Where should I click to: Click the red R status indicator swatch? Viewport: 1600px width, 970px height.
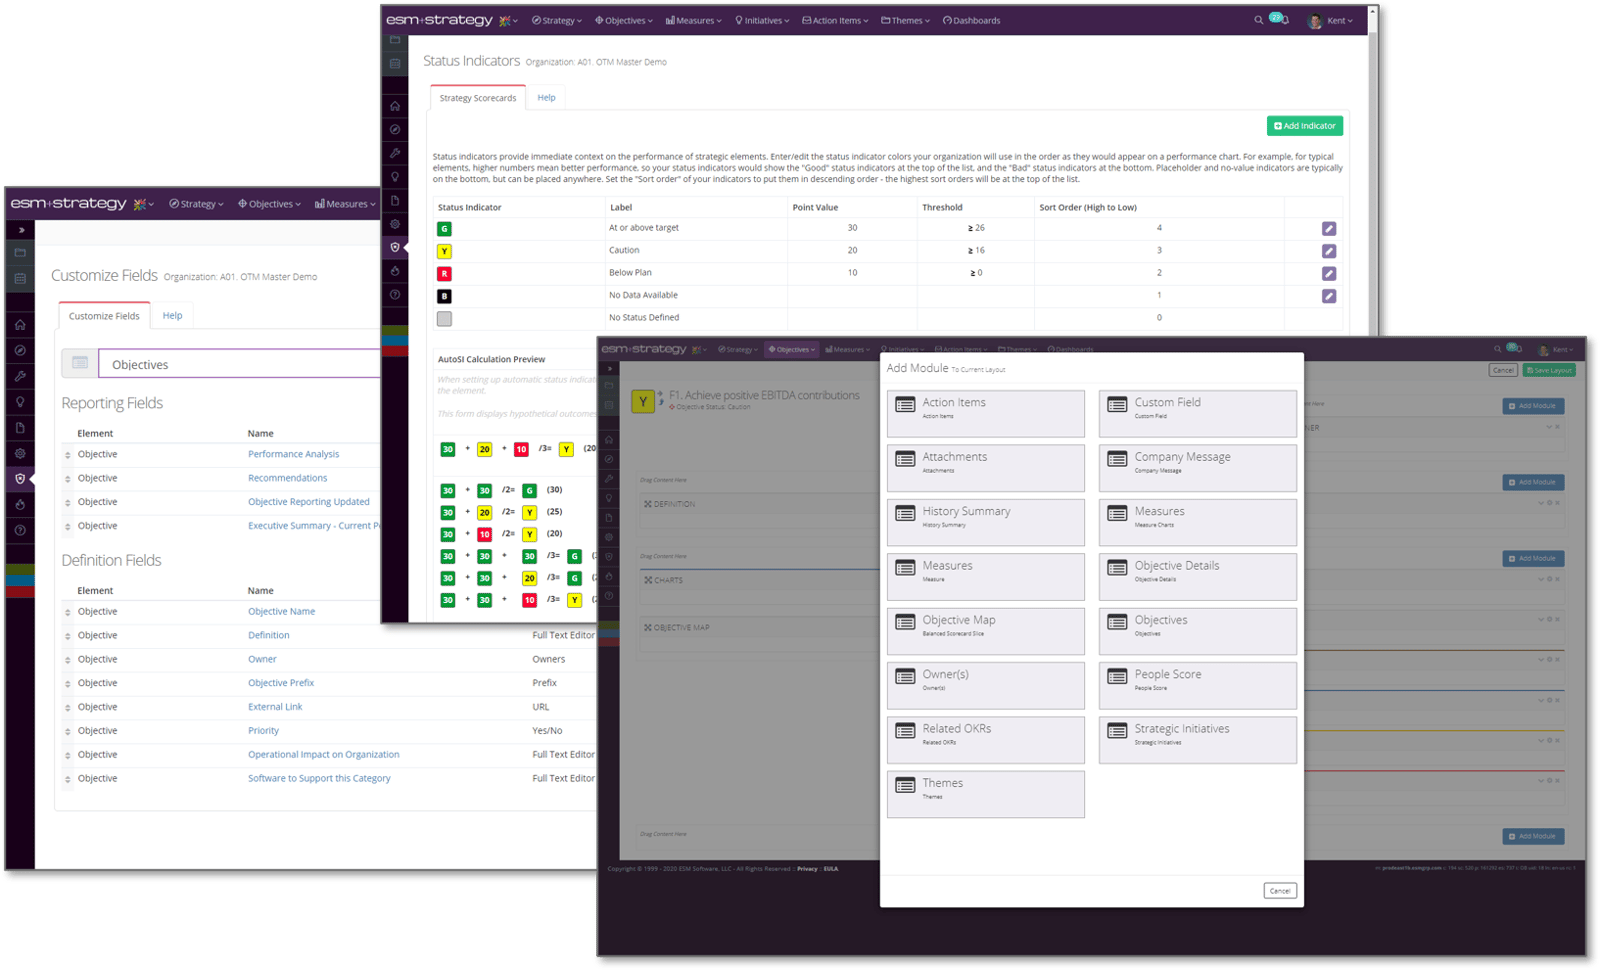click(x=444, y=273)
